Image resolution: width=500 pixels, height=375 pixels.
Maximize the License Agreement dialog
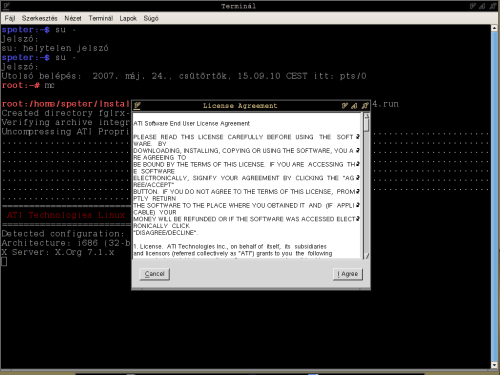click(355, 106)
